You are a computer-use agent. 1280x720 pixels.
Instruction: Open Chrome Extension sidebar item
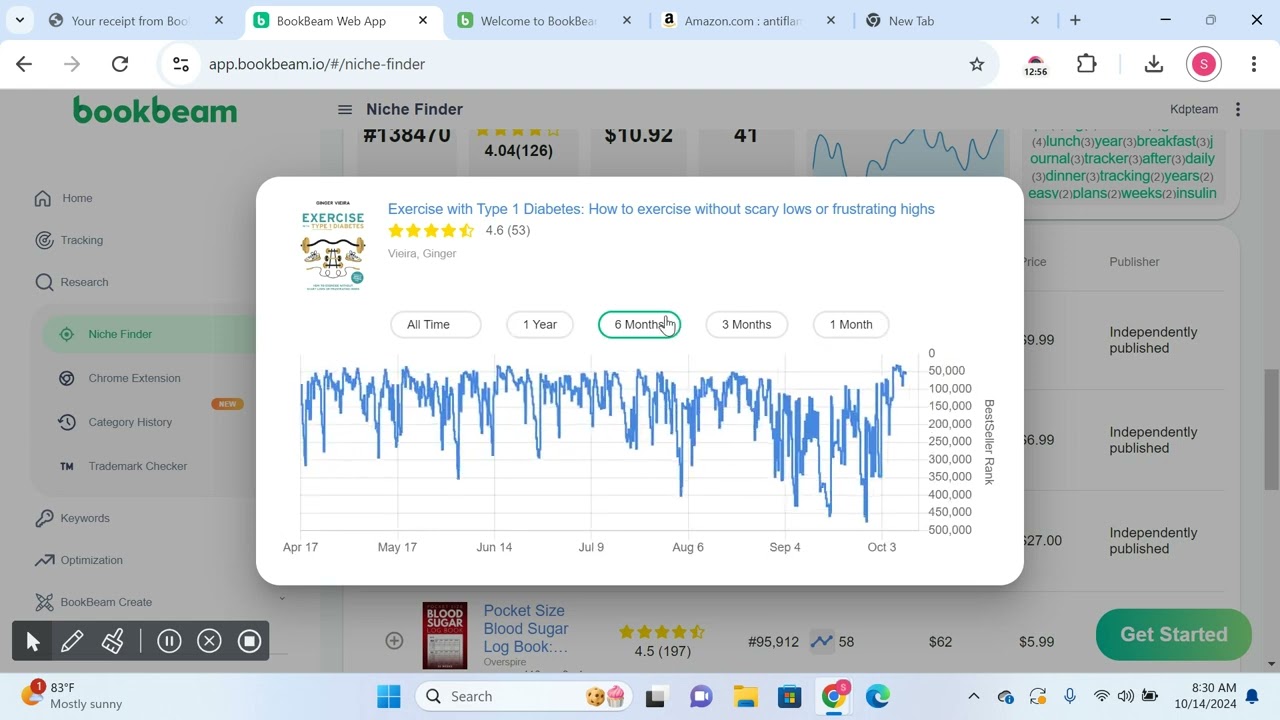[134, 378]
